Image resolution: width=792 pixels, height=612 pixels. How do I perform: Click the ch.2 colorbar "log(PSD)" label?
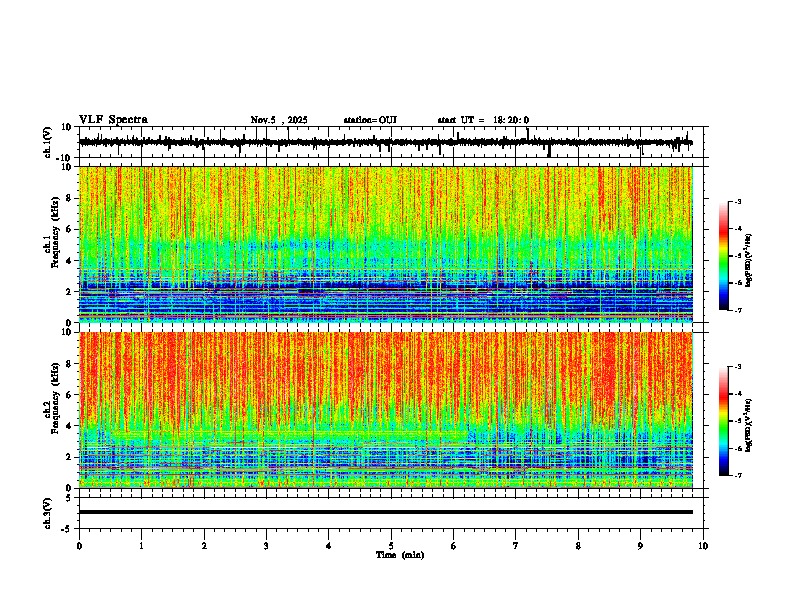coord(748,425)
